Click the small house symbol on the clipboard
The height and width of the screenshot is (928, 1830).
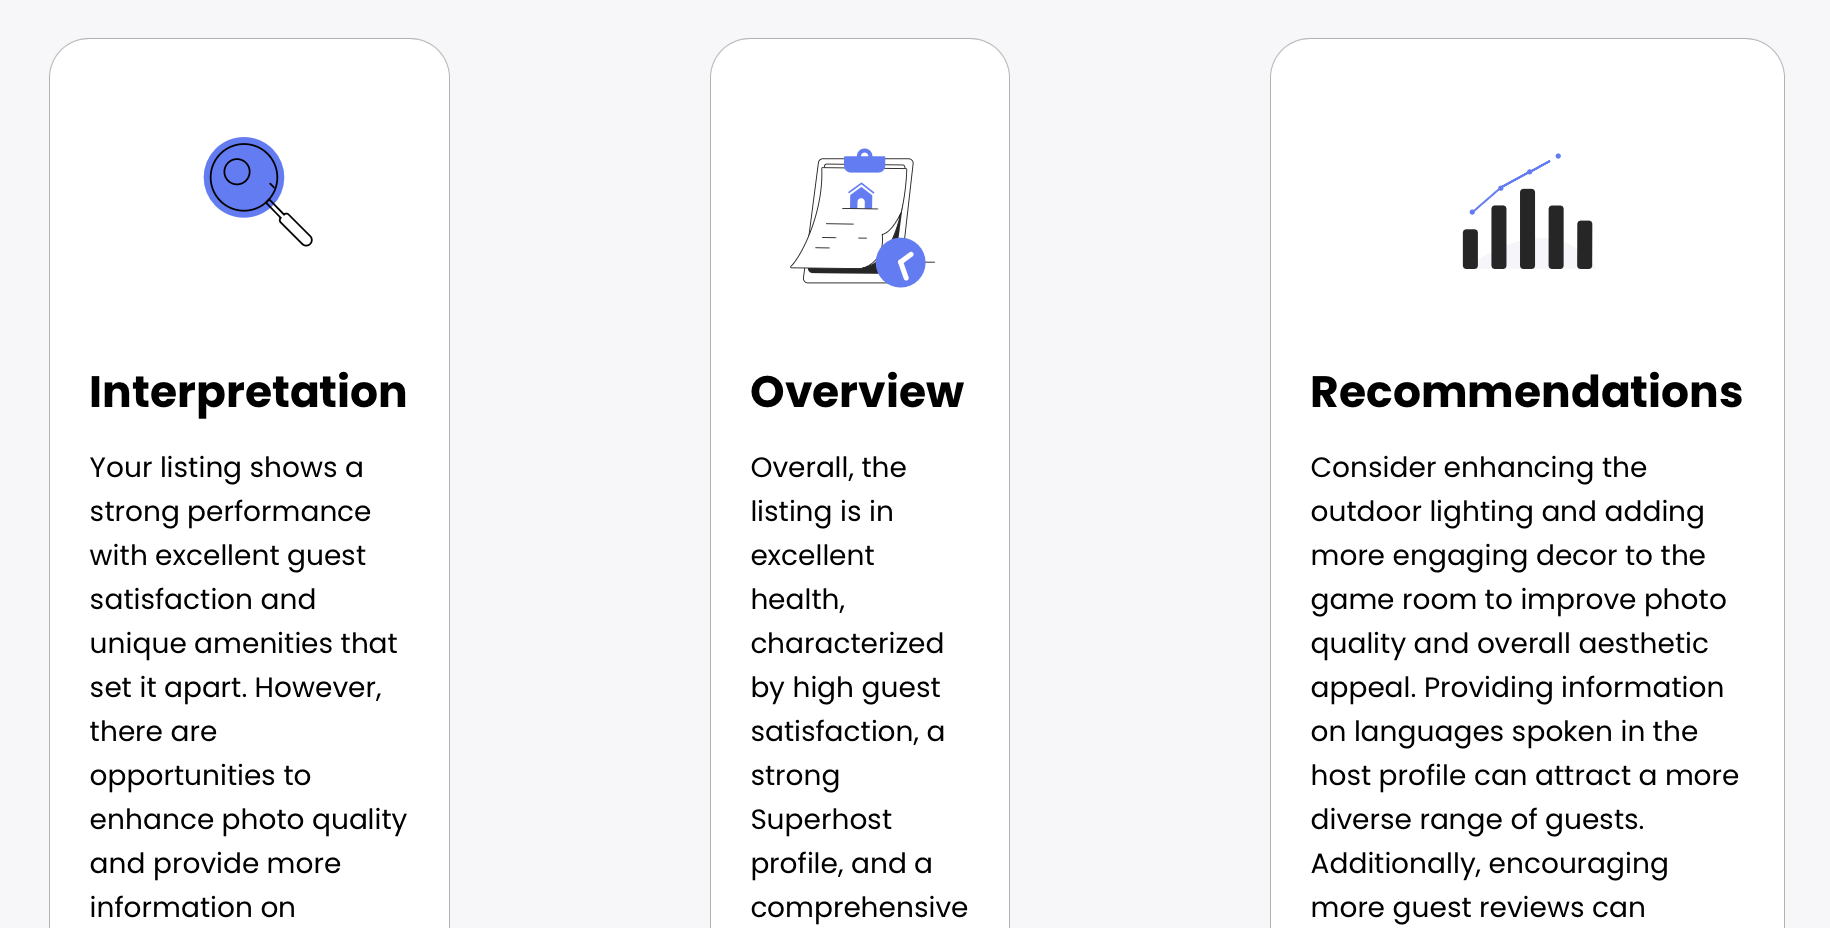[x=861, y=195]
